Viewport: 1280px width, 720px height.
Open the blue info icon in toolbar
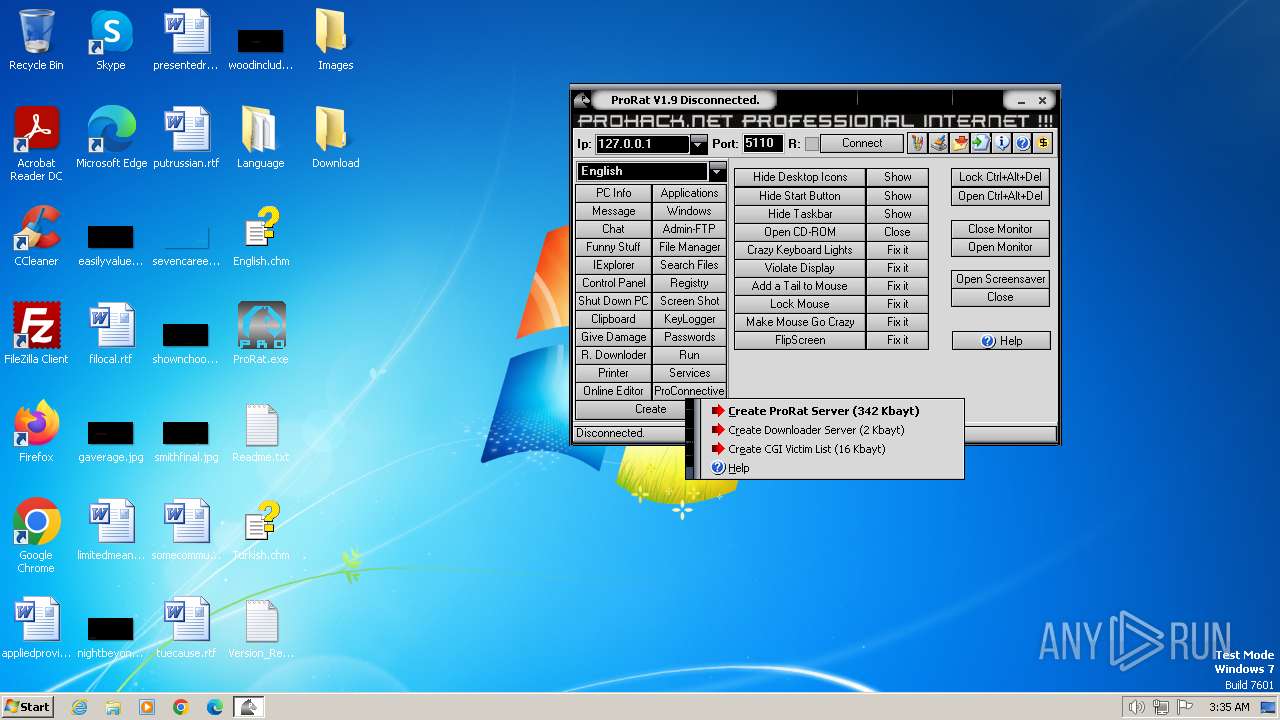click(1002, 144)
